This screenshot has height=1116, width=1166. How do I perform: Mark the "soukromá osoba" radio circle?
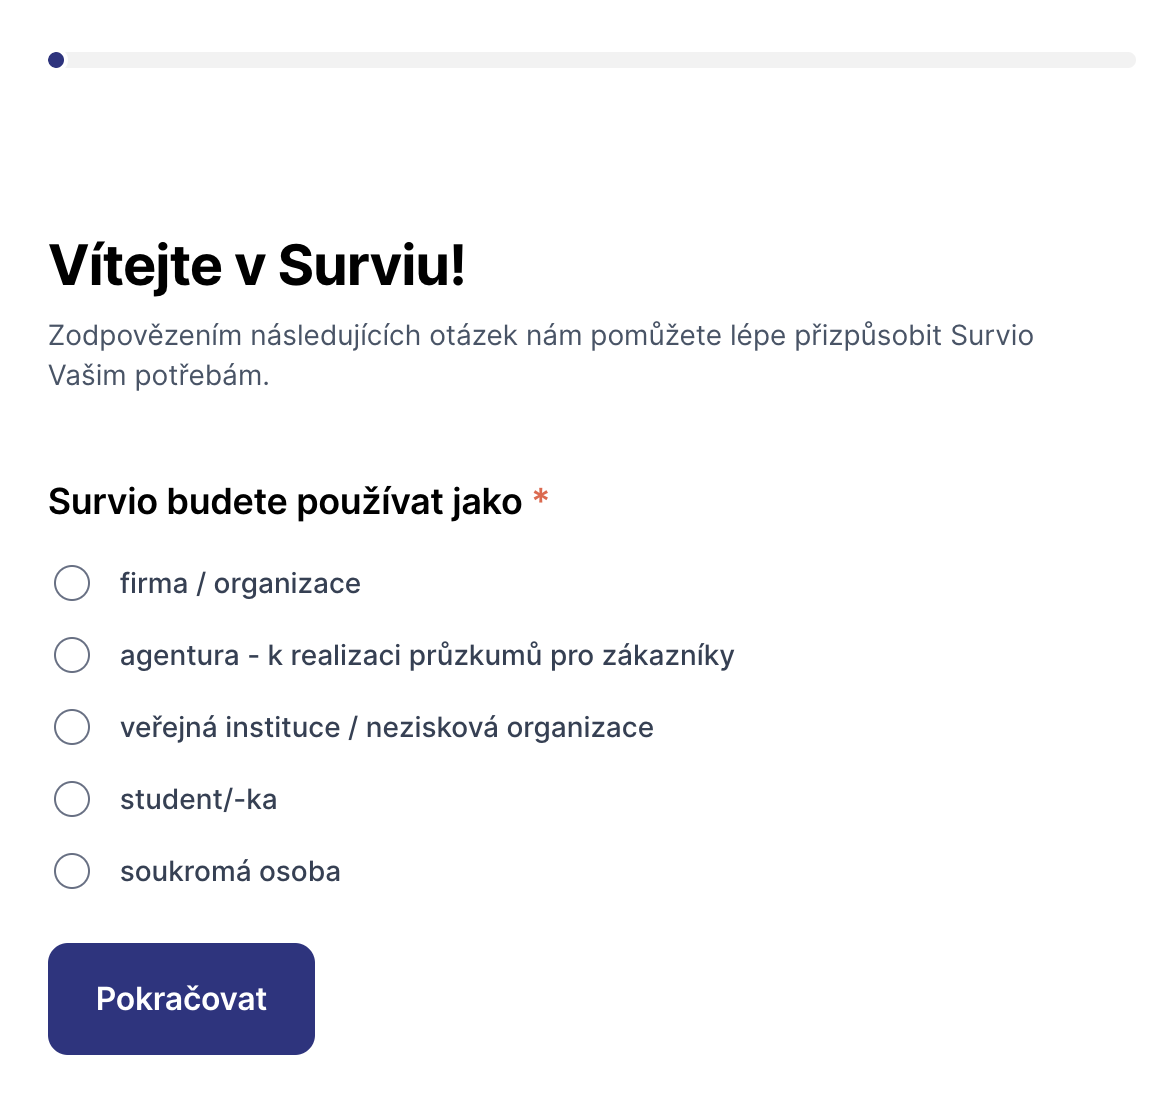[x=72, y=871]
